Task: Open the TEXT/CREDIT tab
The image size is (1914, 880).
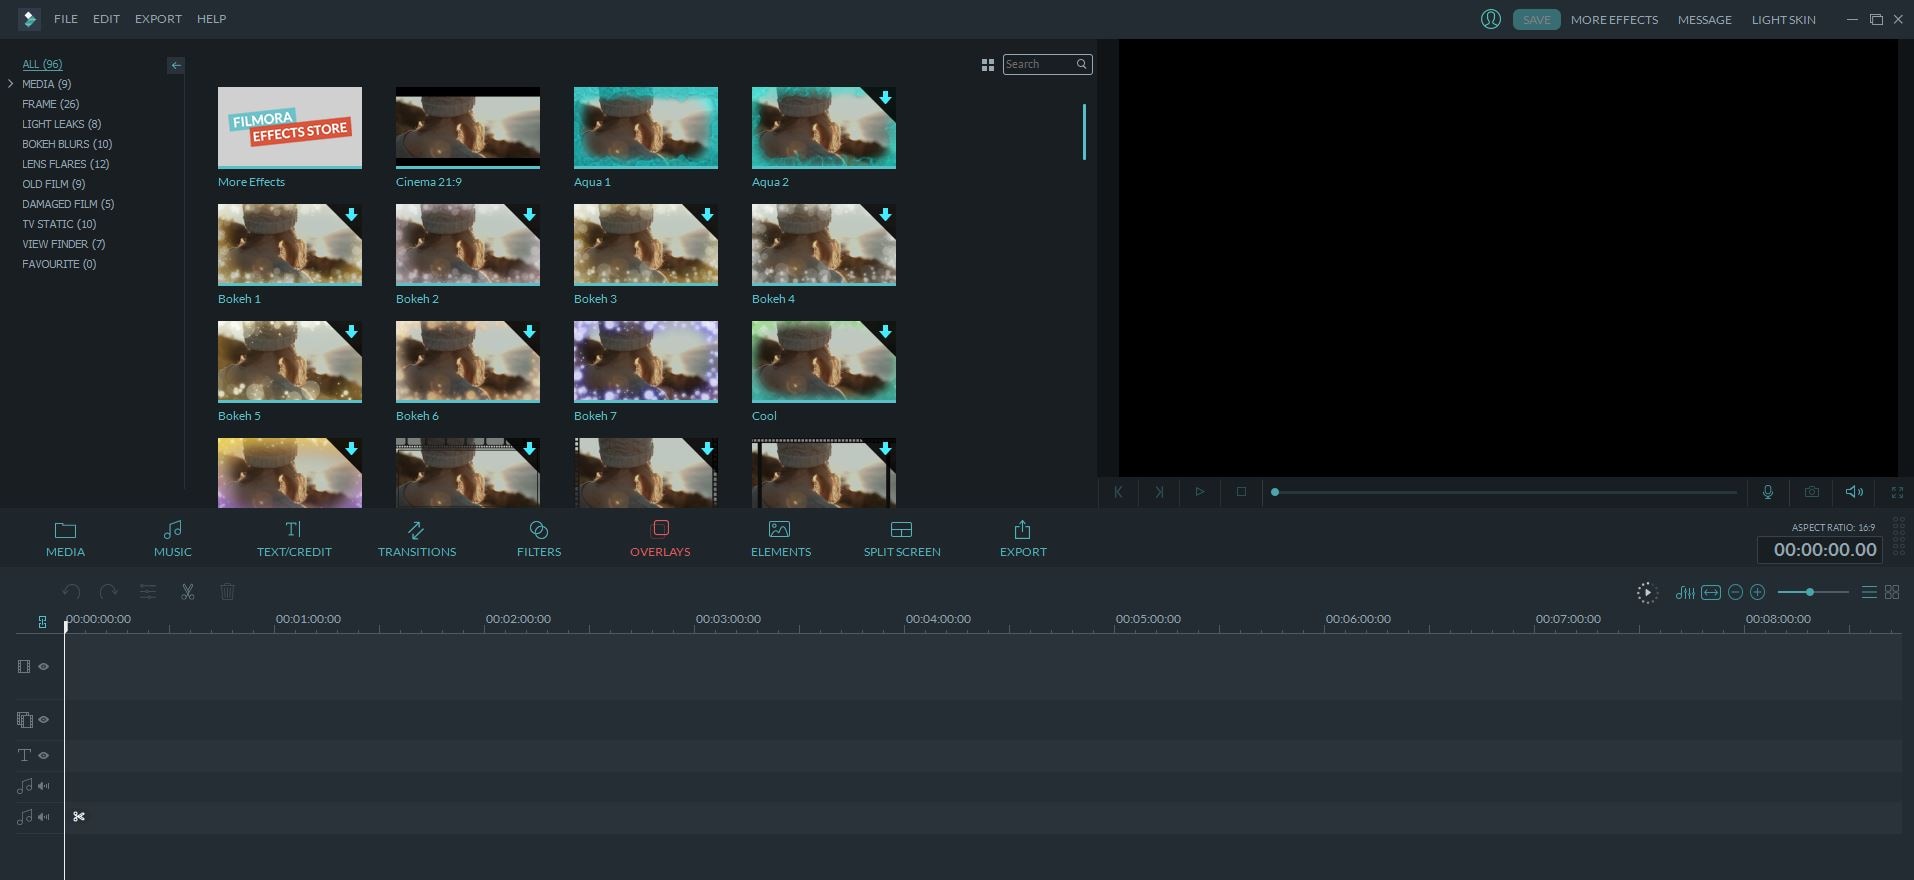Action: [294, 540]
